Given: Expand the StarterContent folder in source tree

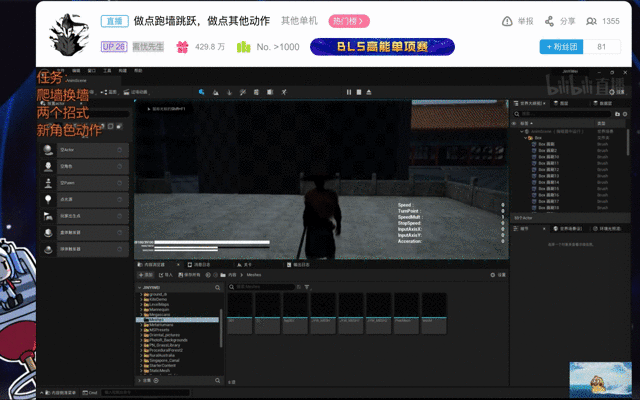Looking at the screenshot, I should 141,366.
